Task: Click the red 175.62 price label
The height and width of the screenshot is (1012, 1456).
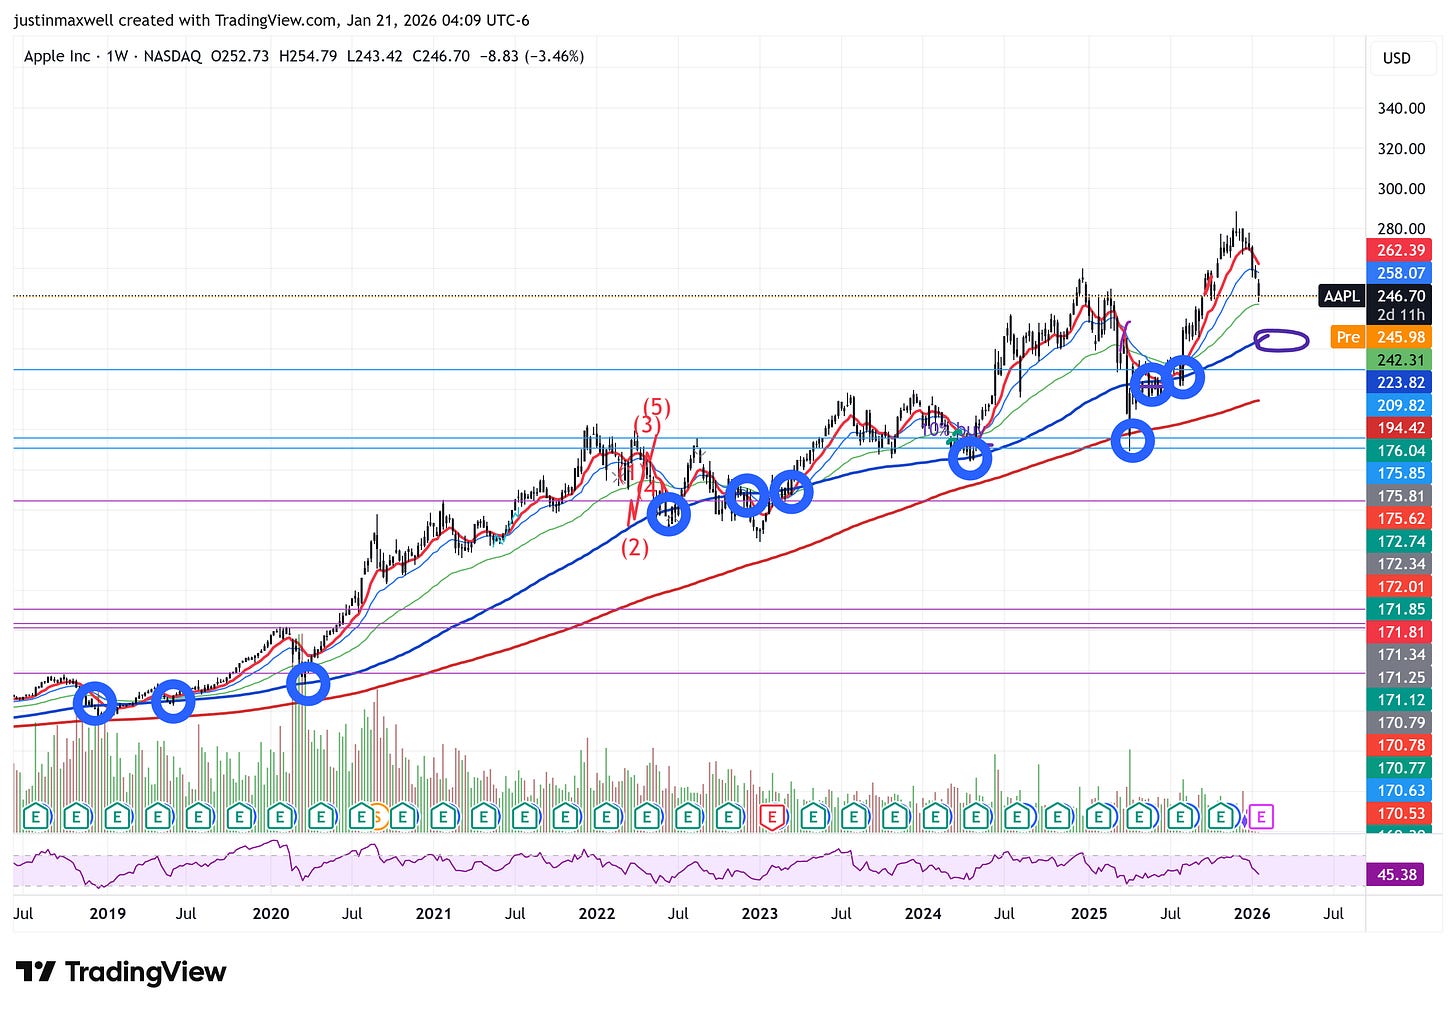Action: 1400,518
